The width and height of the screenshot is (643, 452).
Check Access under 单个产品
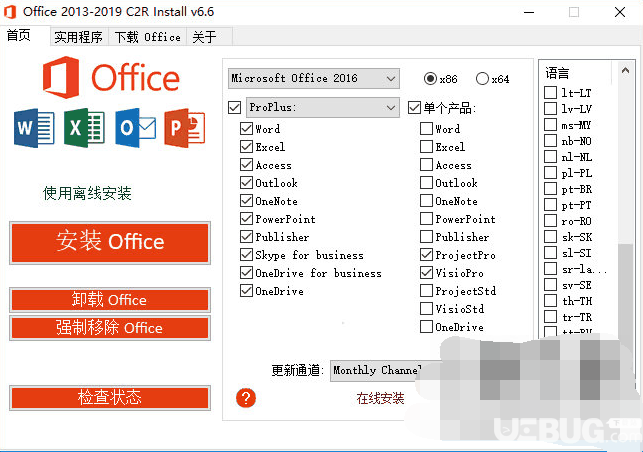[x=426, y=165]
